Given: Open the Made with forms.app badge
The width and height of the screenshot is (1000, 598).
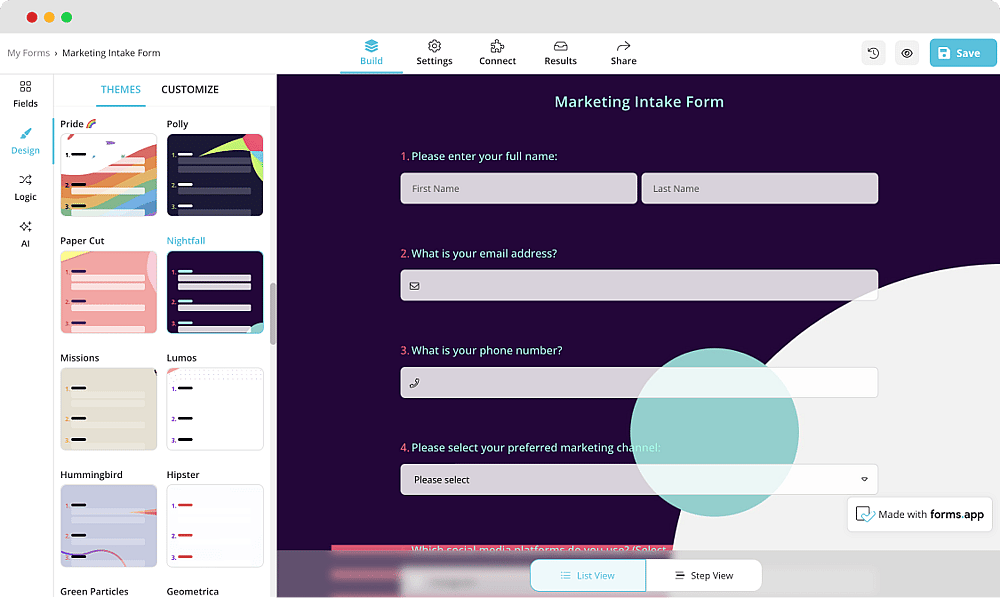Looking at the screenshot, I should click(920, 514).
